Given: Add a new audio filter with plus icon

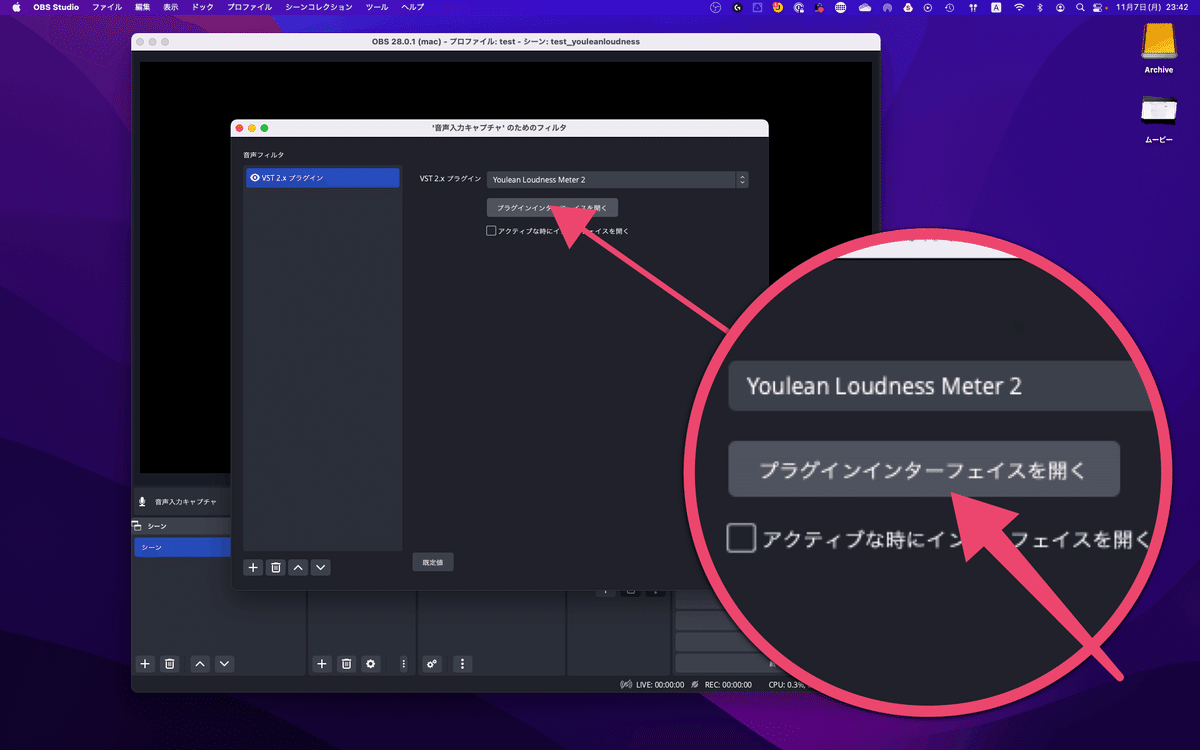Looking at the screenshot, I should point(253,567).
